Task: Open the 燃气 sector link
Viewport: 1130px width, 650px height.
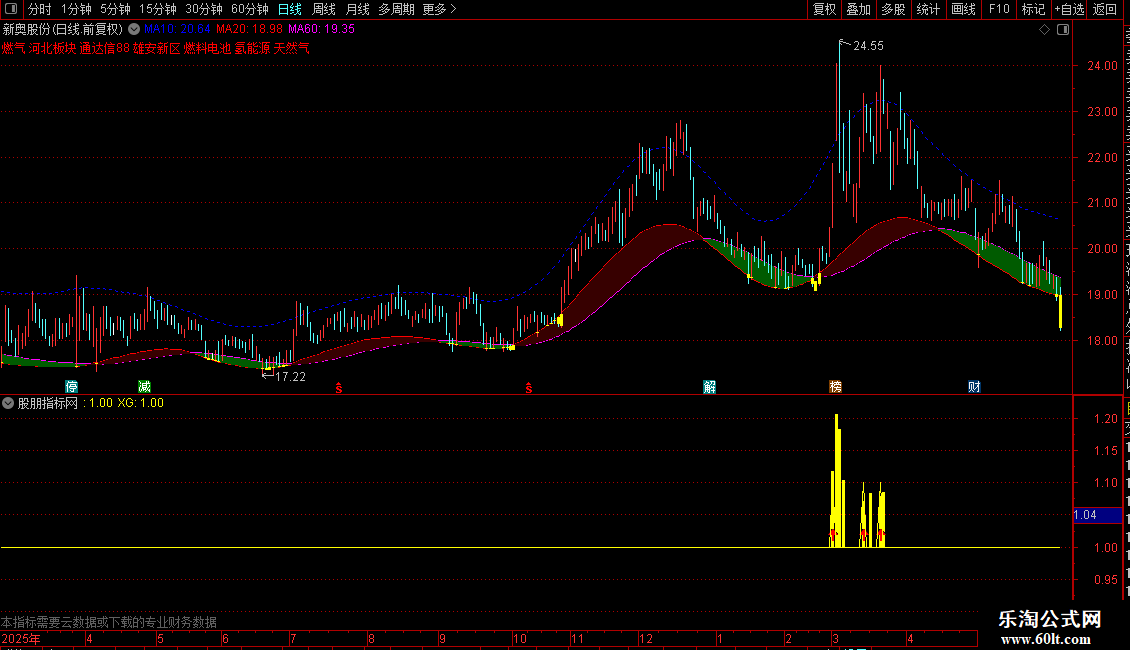Action: click(x=14, y=48)
